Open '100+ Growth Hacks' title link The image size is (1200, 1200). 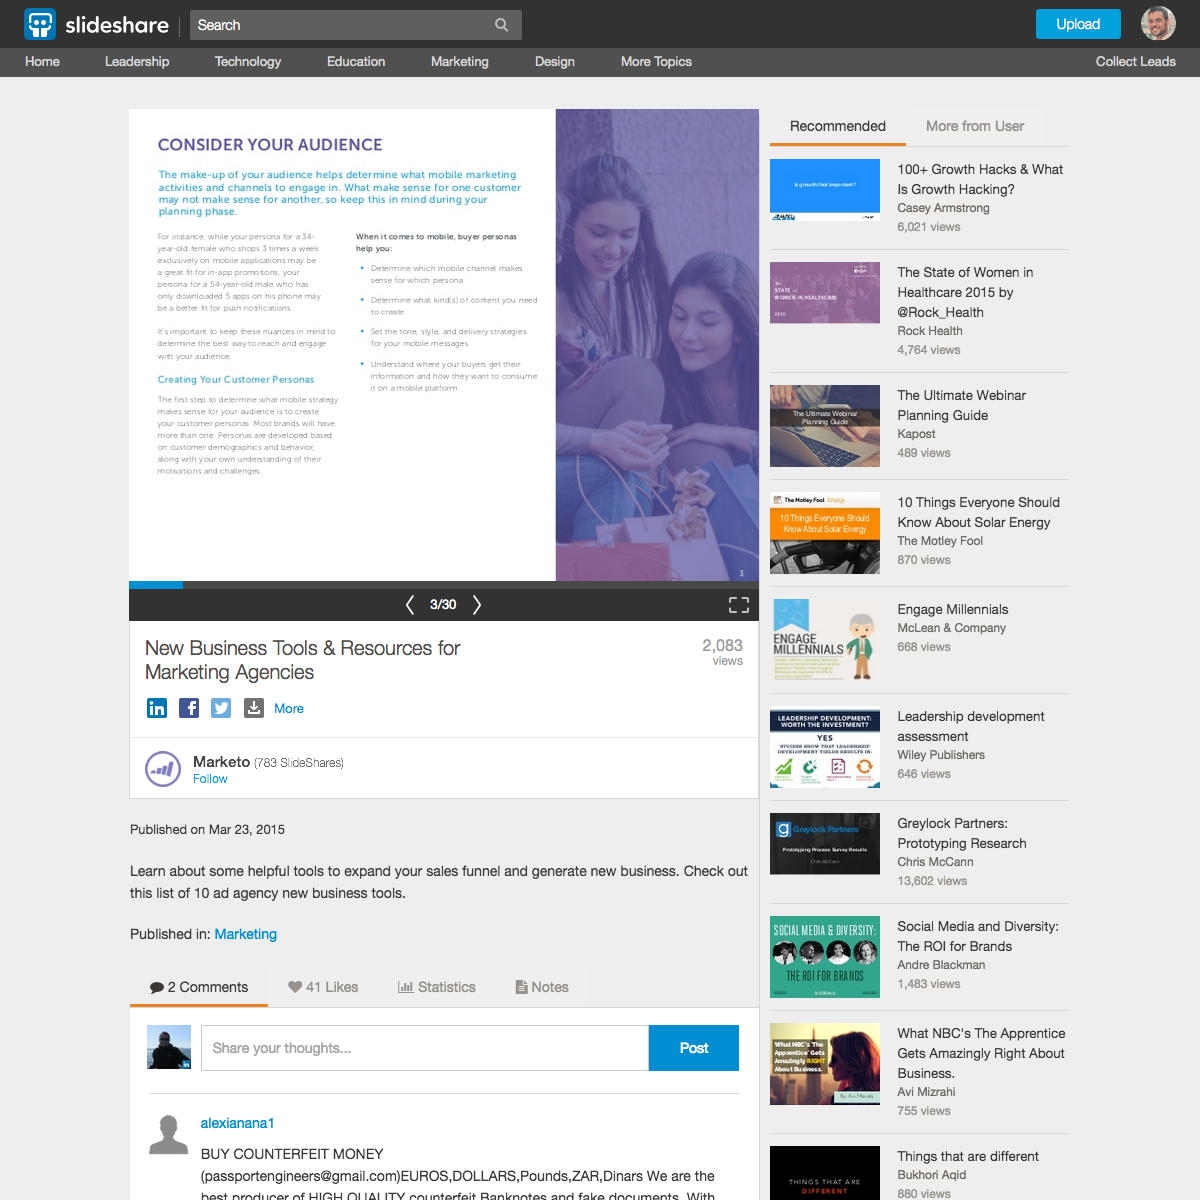click(980, 179)
